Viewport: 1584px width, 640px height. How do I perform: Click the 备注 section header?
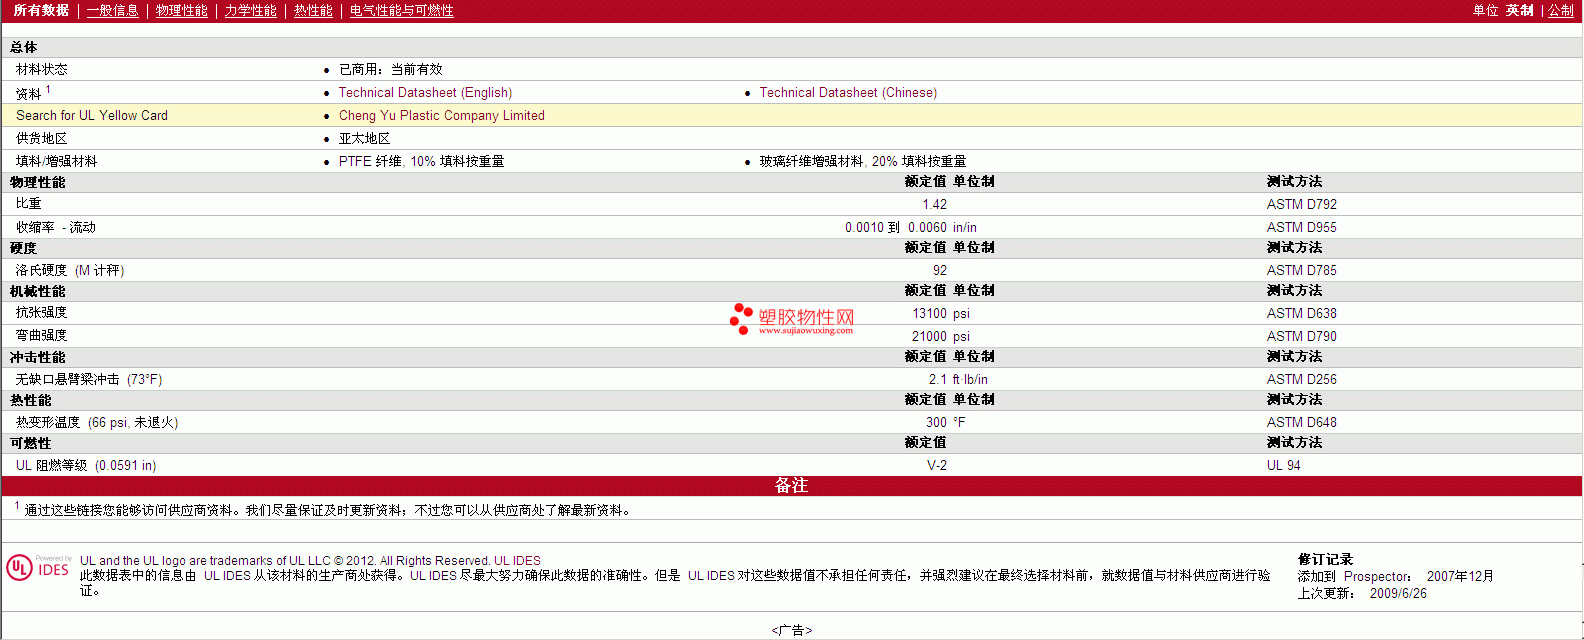(x=791, y=485)
